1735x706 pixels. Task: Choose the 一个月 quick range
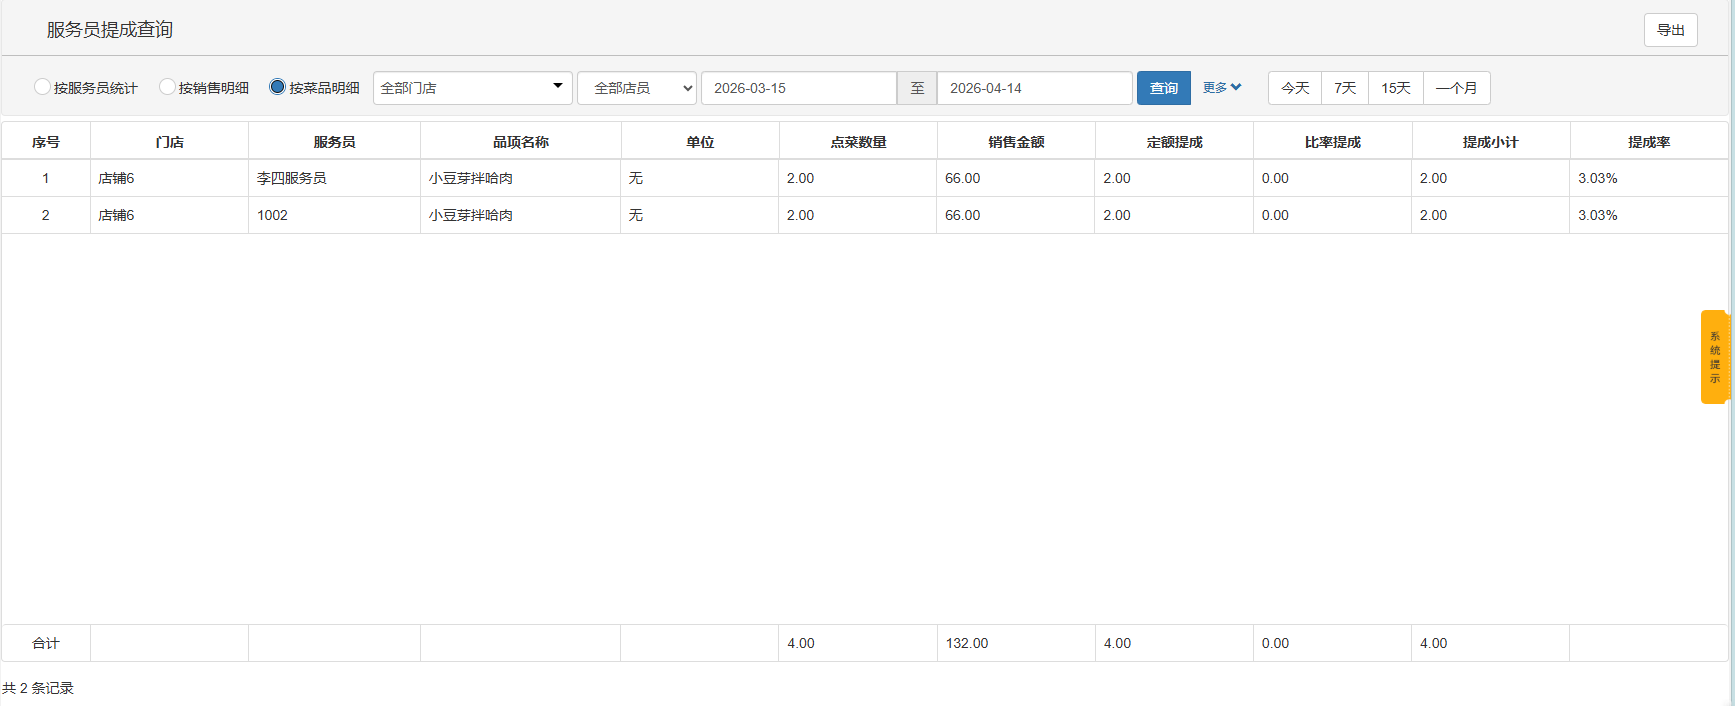point(1457,88)
